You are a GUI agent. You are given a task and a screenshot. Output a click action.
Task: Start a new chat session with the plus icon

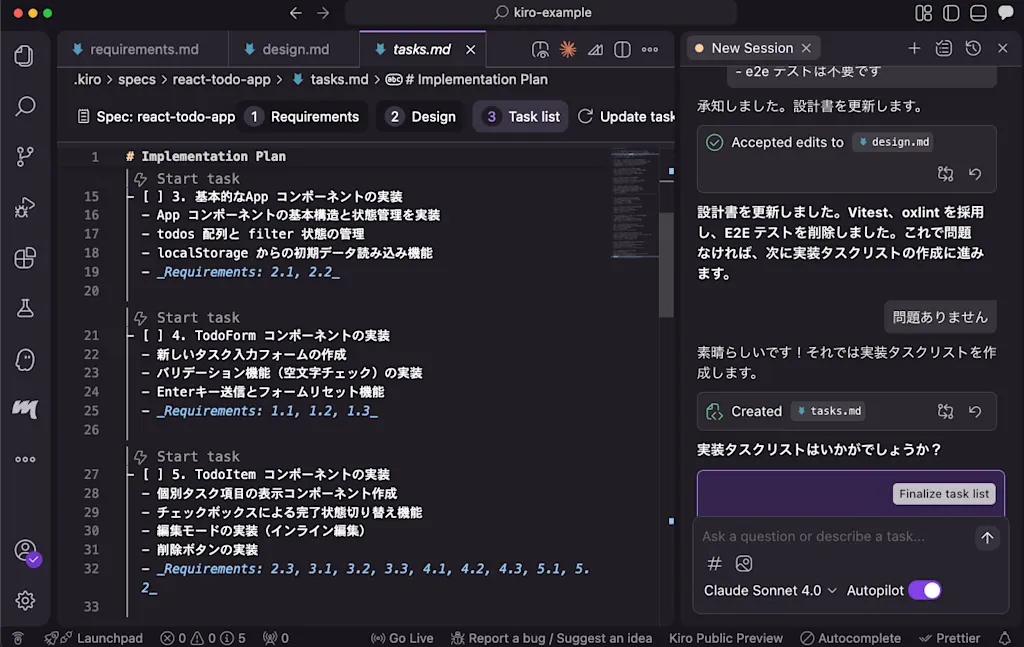point(914,48)
